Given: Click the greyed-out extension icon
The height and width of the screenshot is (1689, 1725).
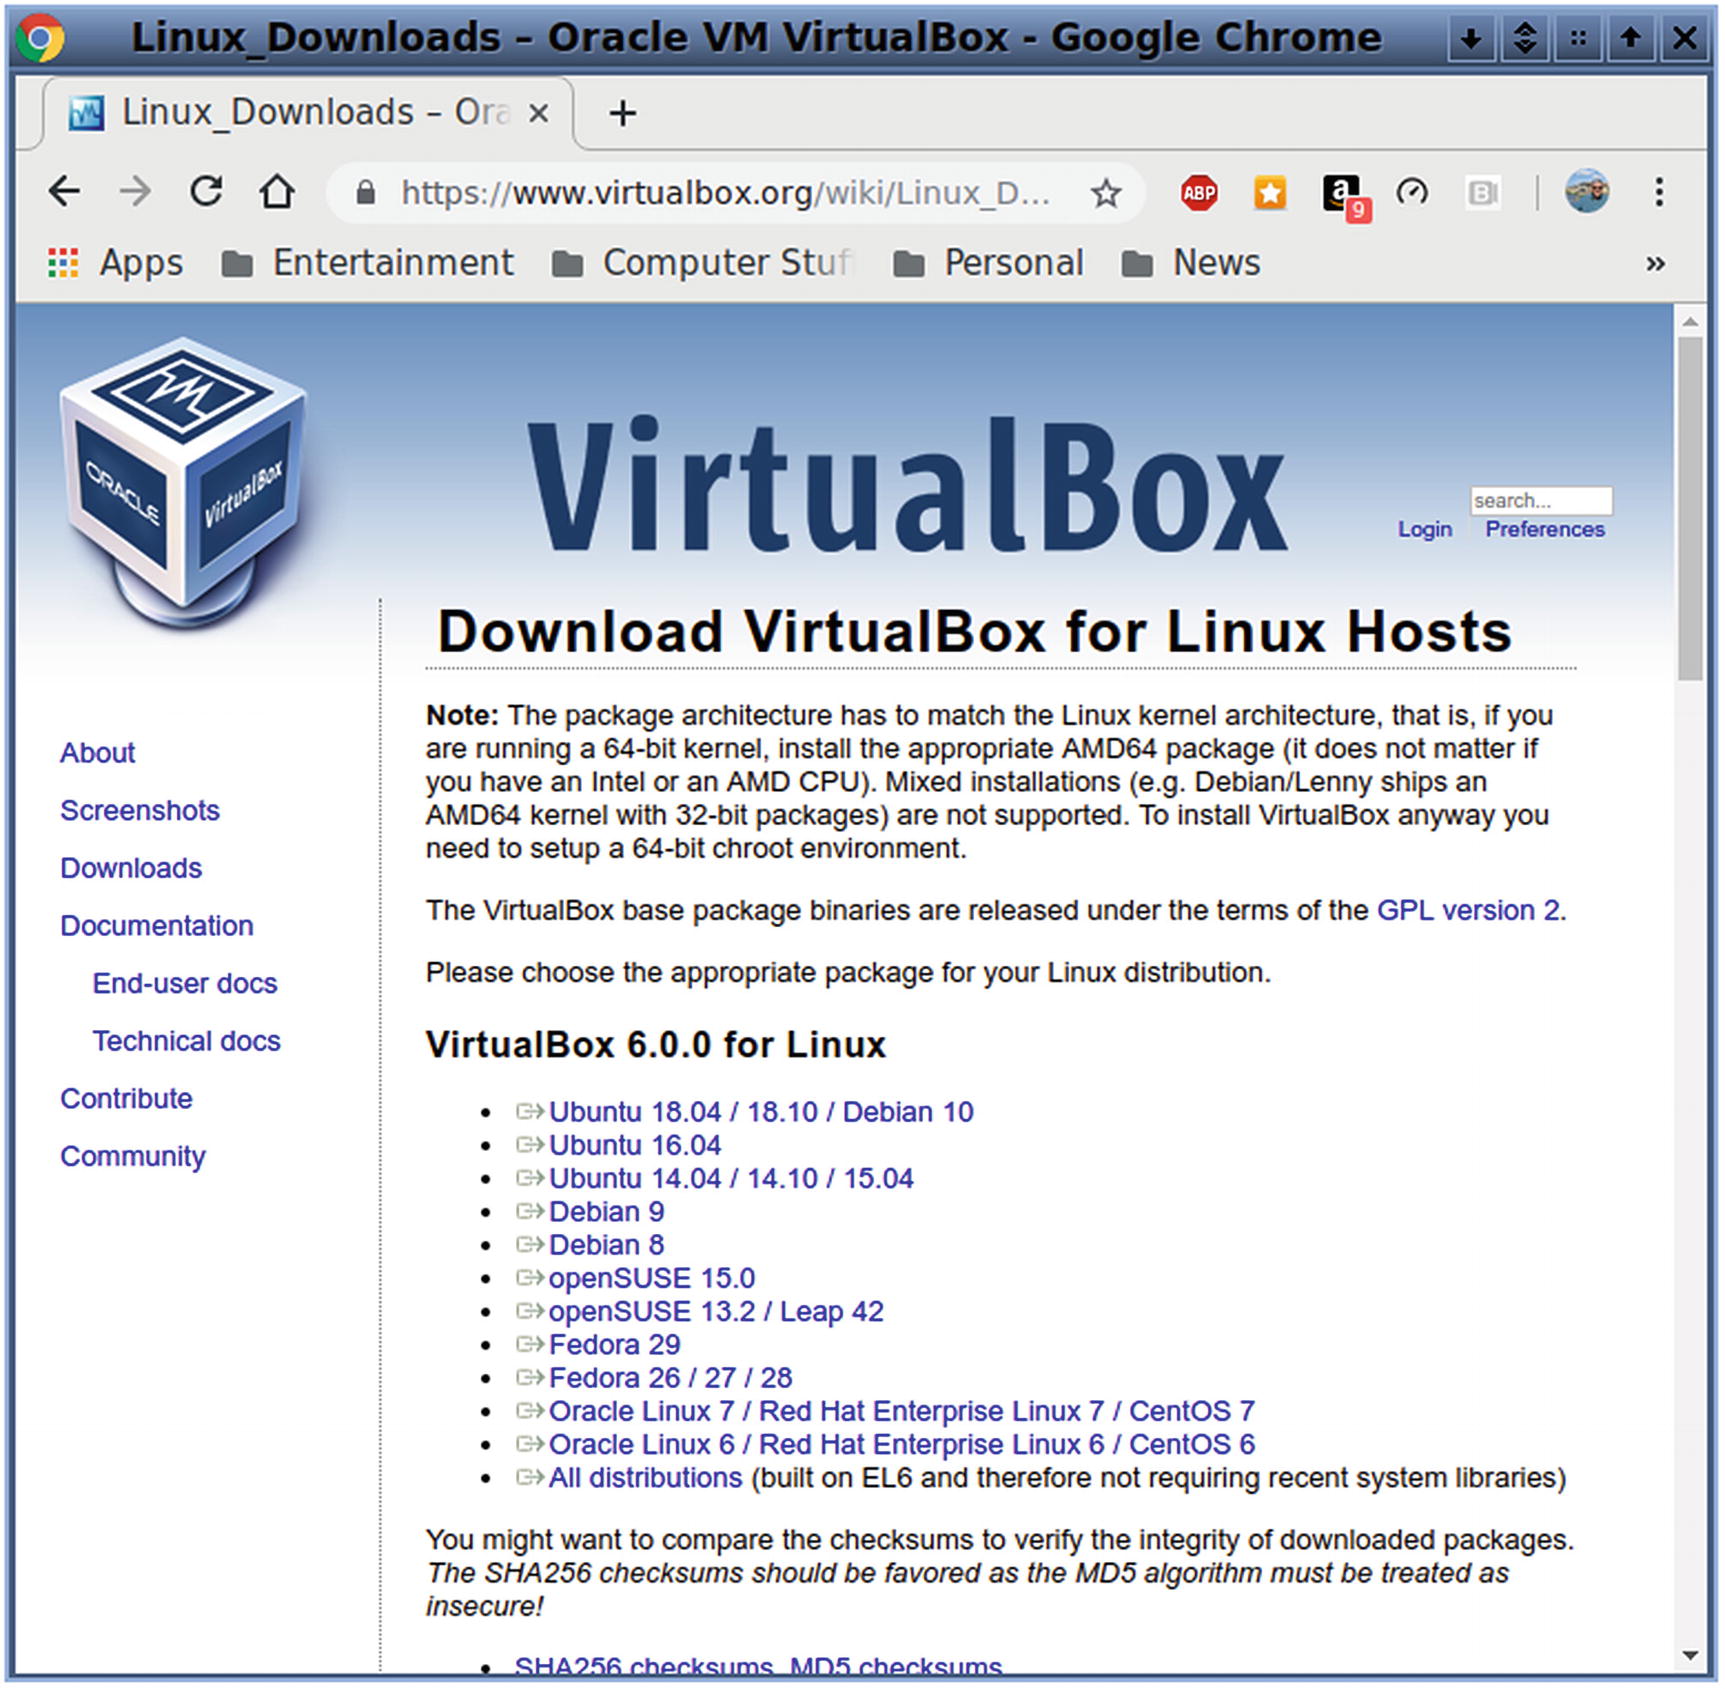Looking at the screenshot, I should point(1482,192).
